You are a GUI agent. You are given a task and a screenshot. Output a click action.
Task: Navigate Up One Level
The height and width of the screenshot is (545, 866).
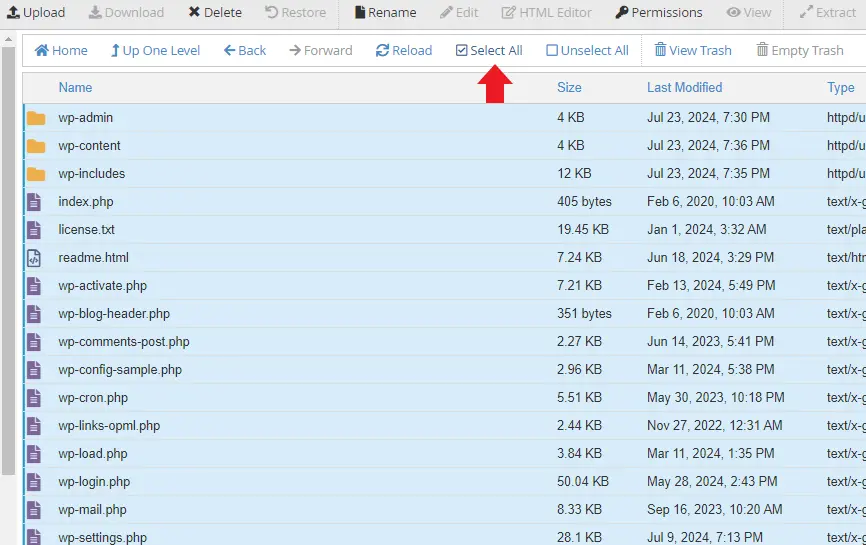coord(155,50)
